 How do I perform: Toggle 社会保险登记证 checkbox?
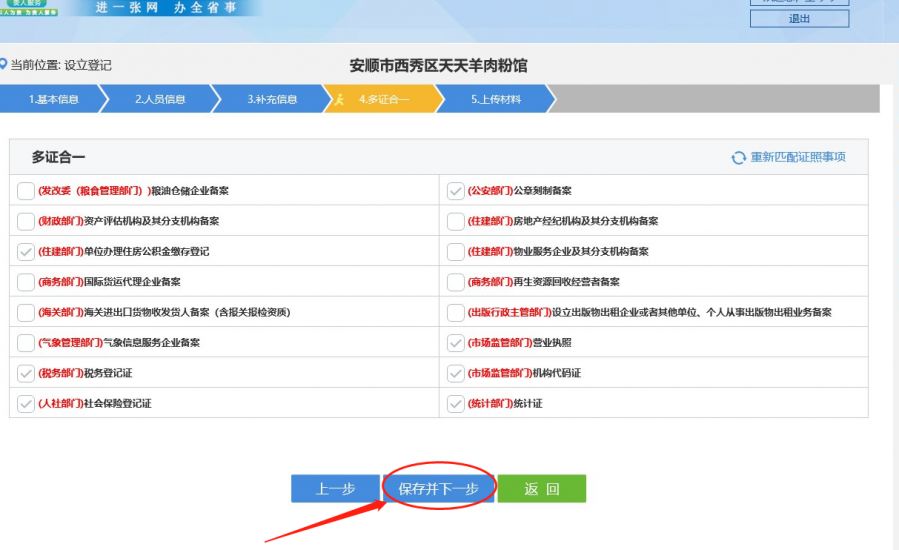point(26,403)
